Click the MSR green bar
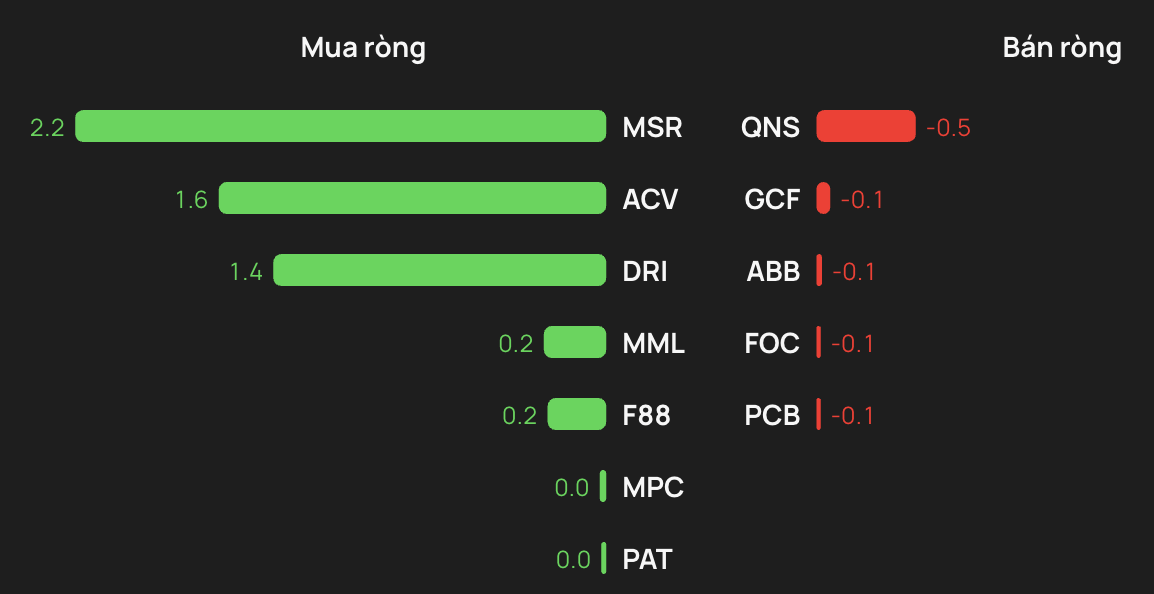1154x594 pixels. coord(341,126)
